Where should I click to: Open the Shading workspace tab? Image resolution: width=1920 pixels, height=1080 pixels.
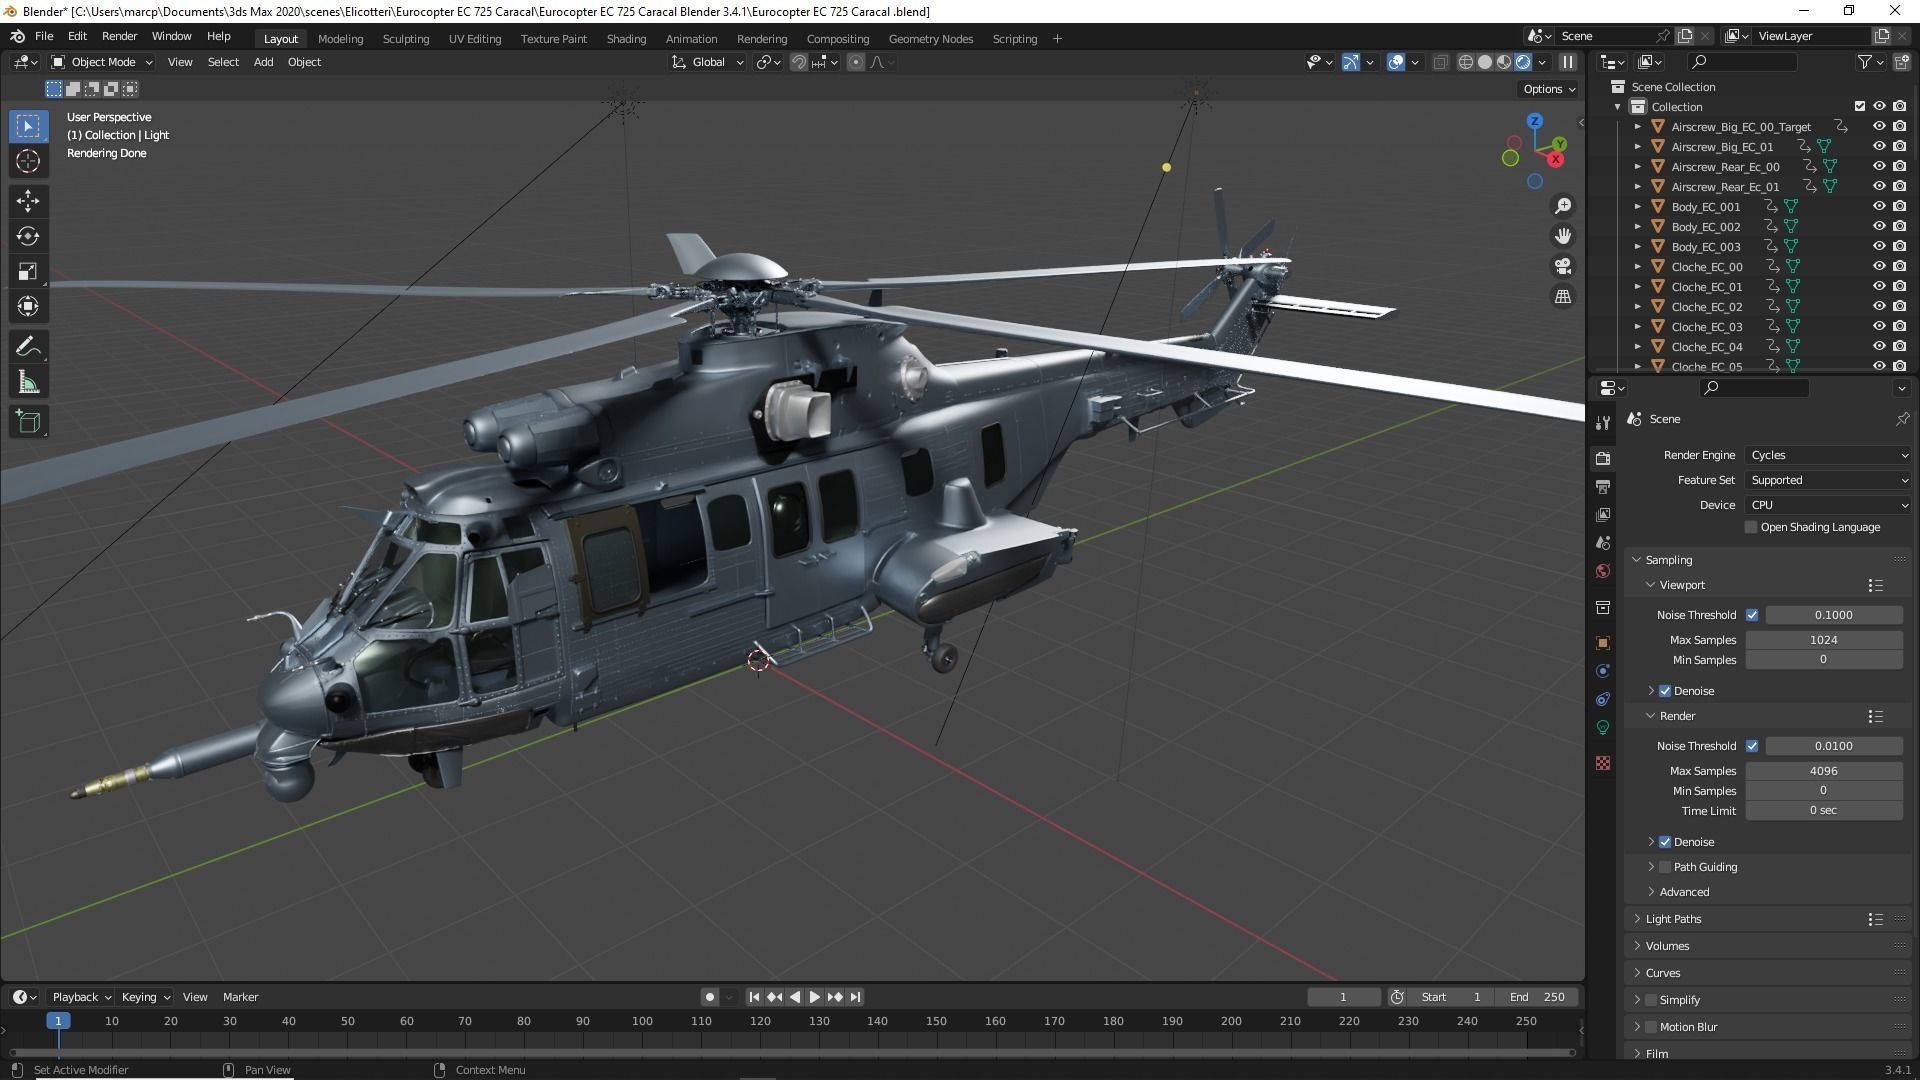626,39
